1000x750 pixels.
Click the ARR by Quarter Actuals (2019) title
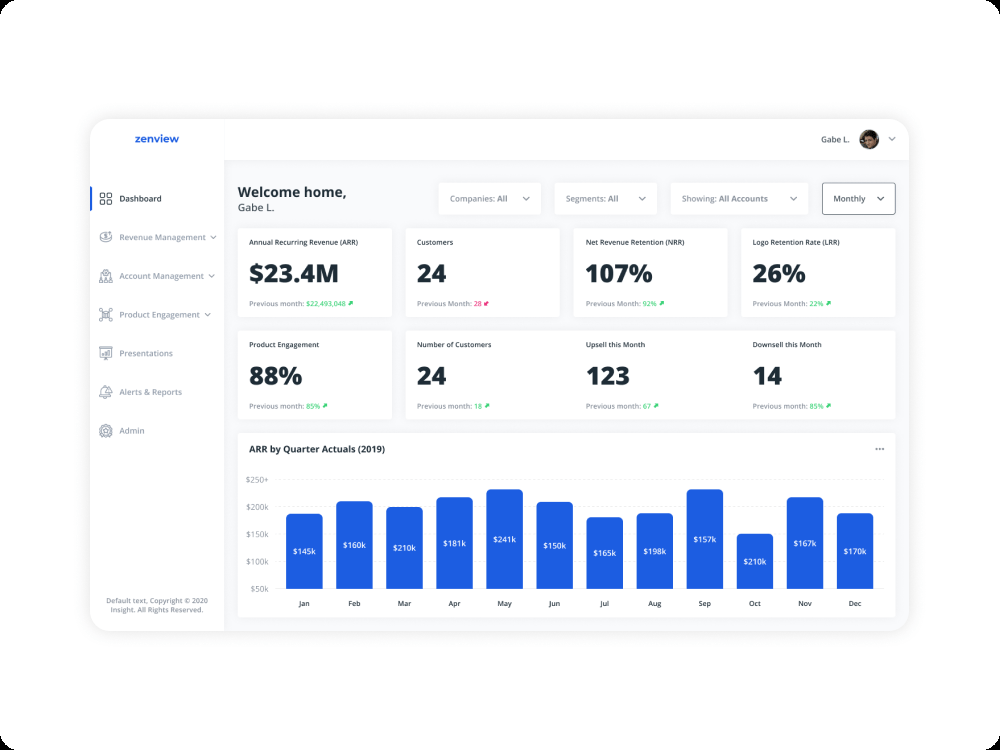(317, 450)
